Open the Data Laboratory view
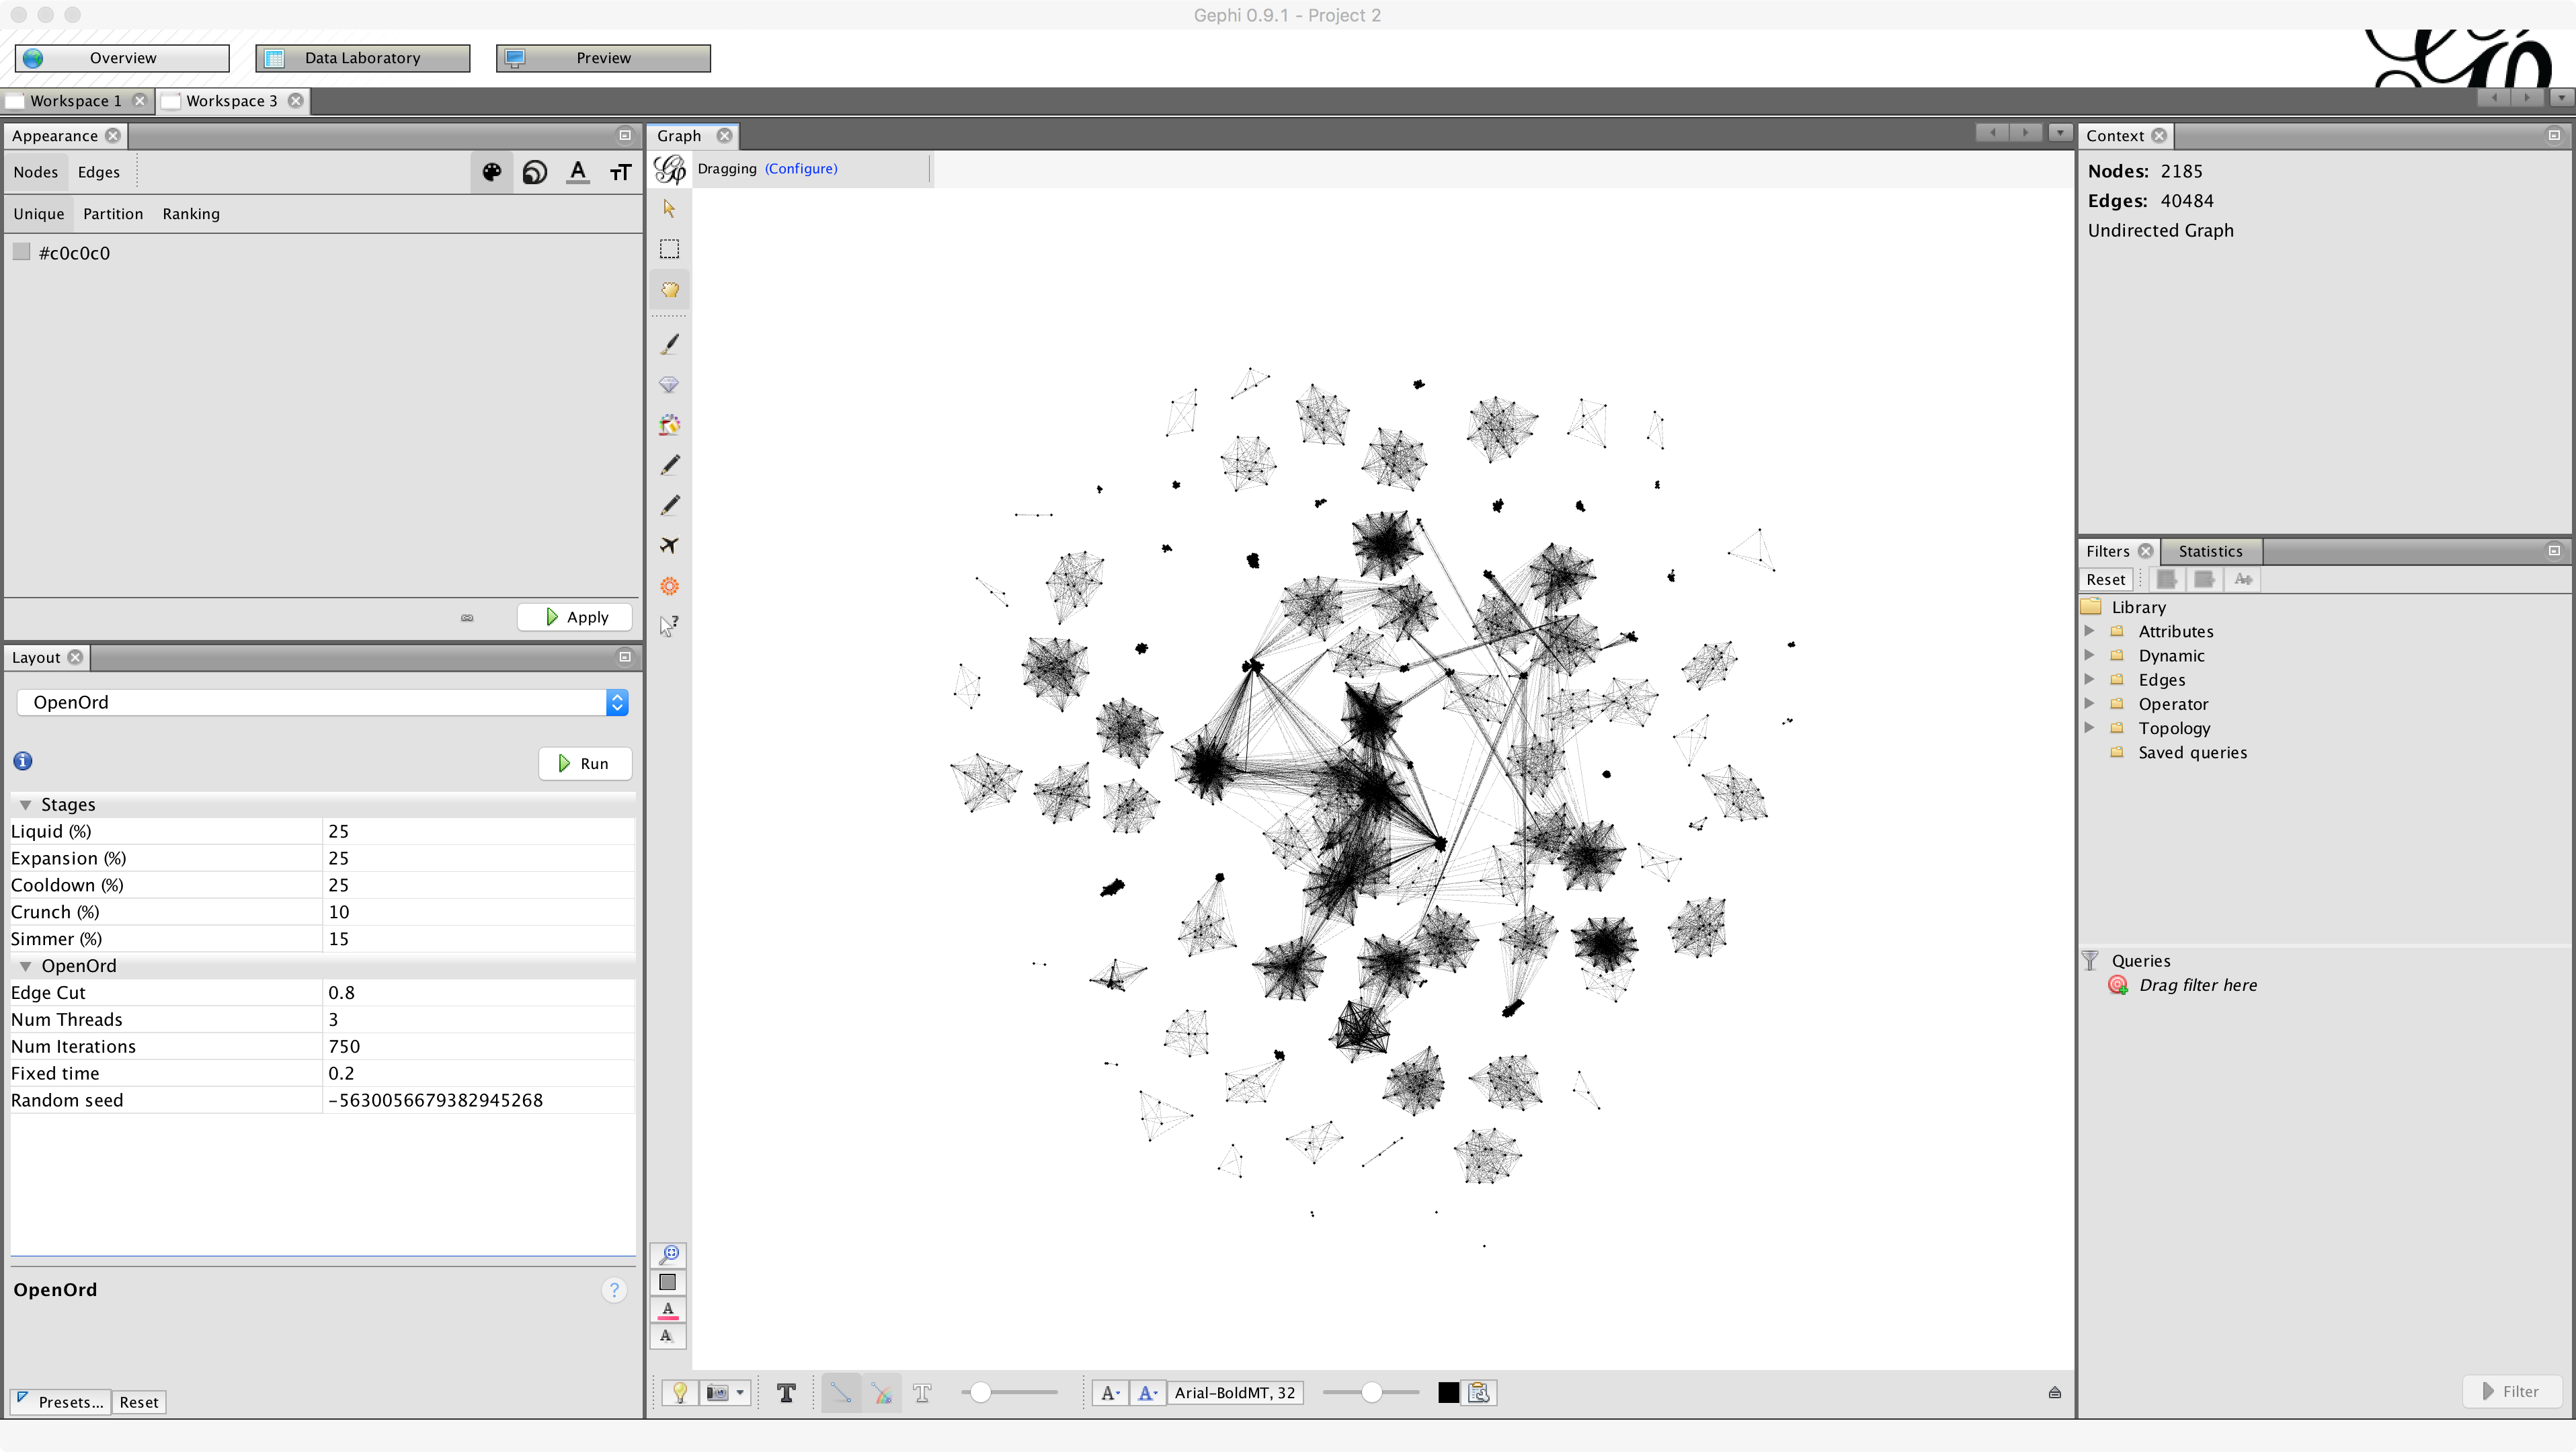Screen dimensions: 2576x1452 pyautogui.click(x=362, y=58)
